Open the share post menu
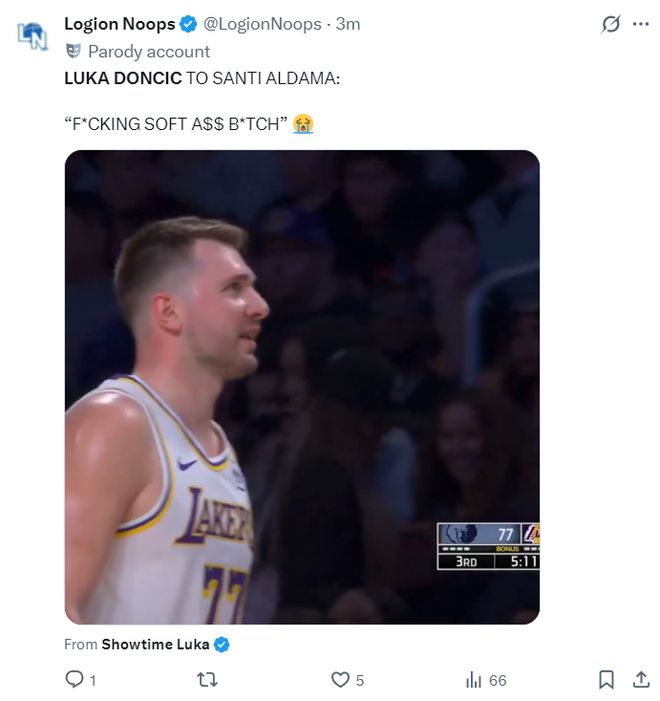 coord(641,680)
